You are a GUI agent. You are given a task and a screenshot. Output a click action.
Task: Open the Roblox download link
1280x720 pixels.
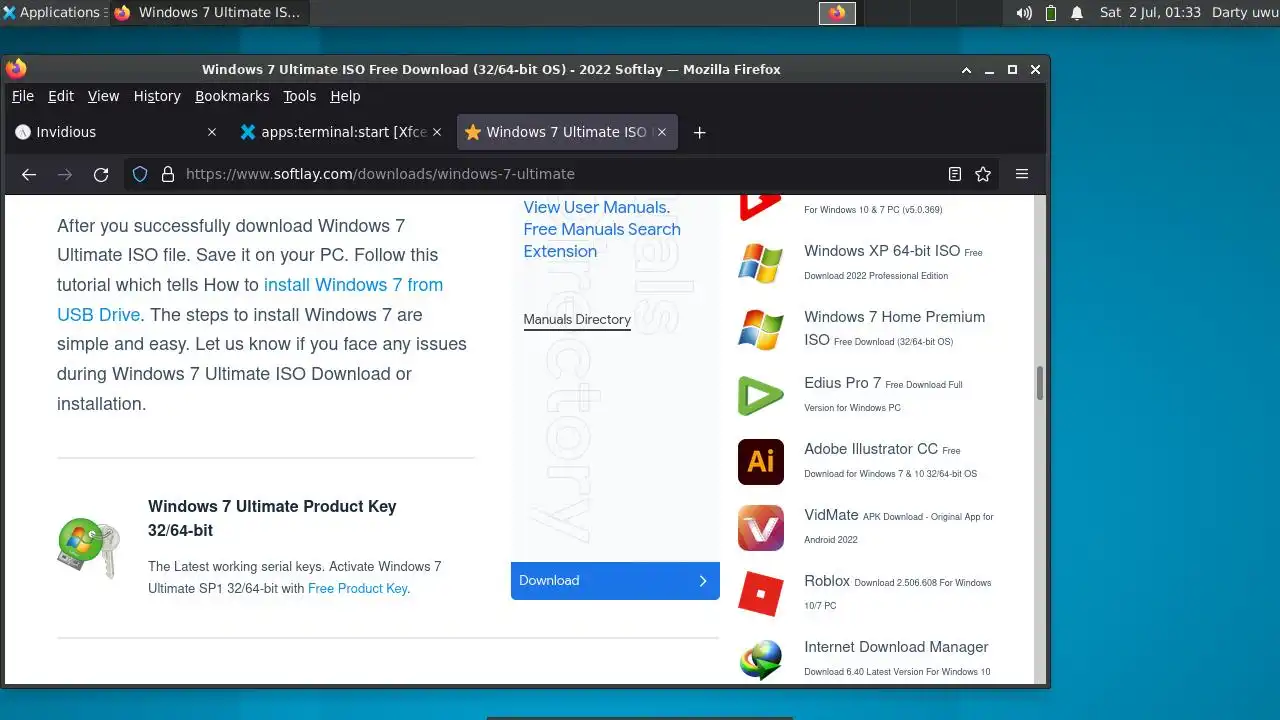click(827, 581)
